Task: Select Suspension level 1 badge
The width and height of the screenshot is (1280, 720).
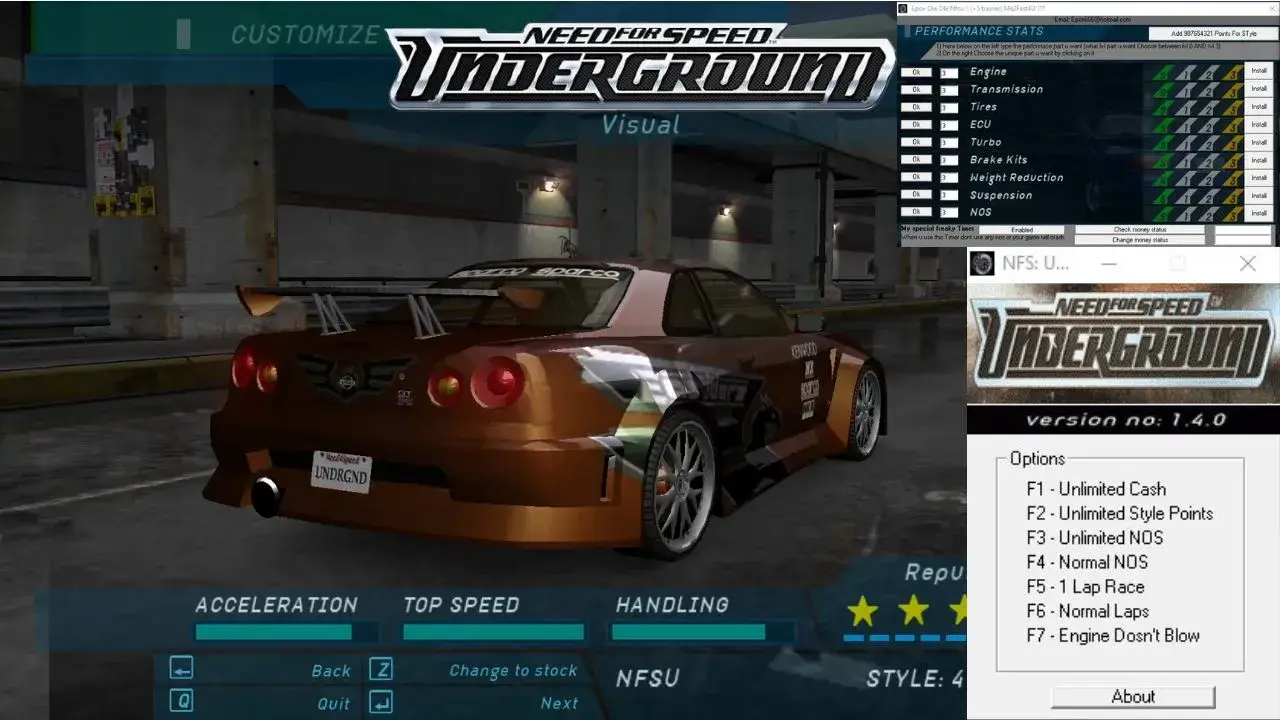Action: [x=1186, y=196]
